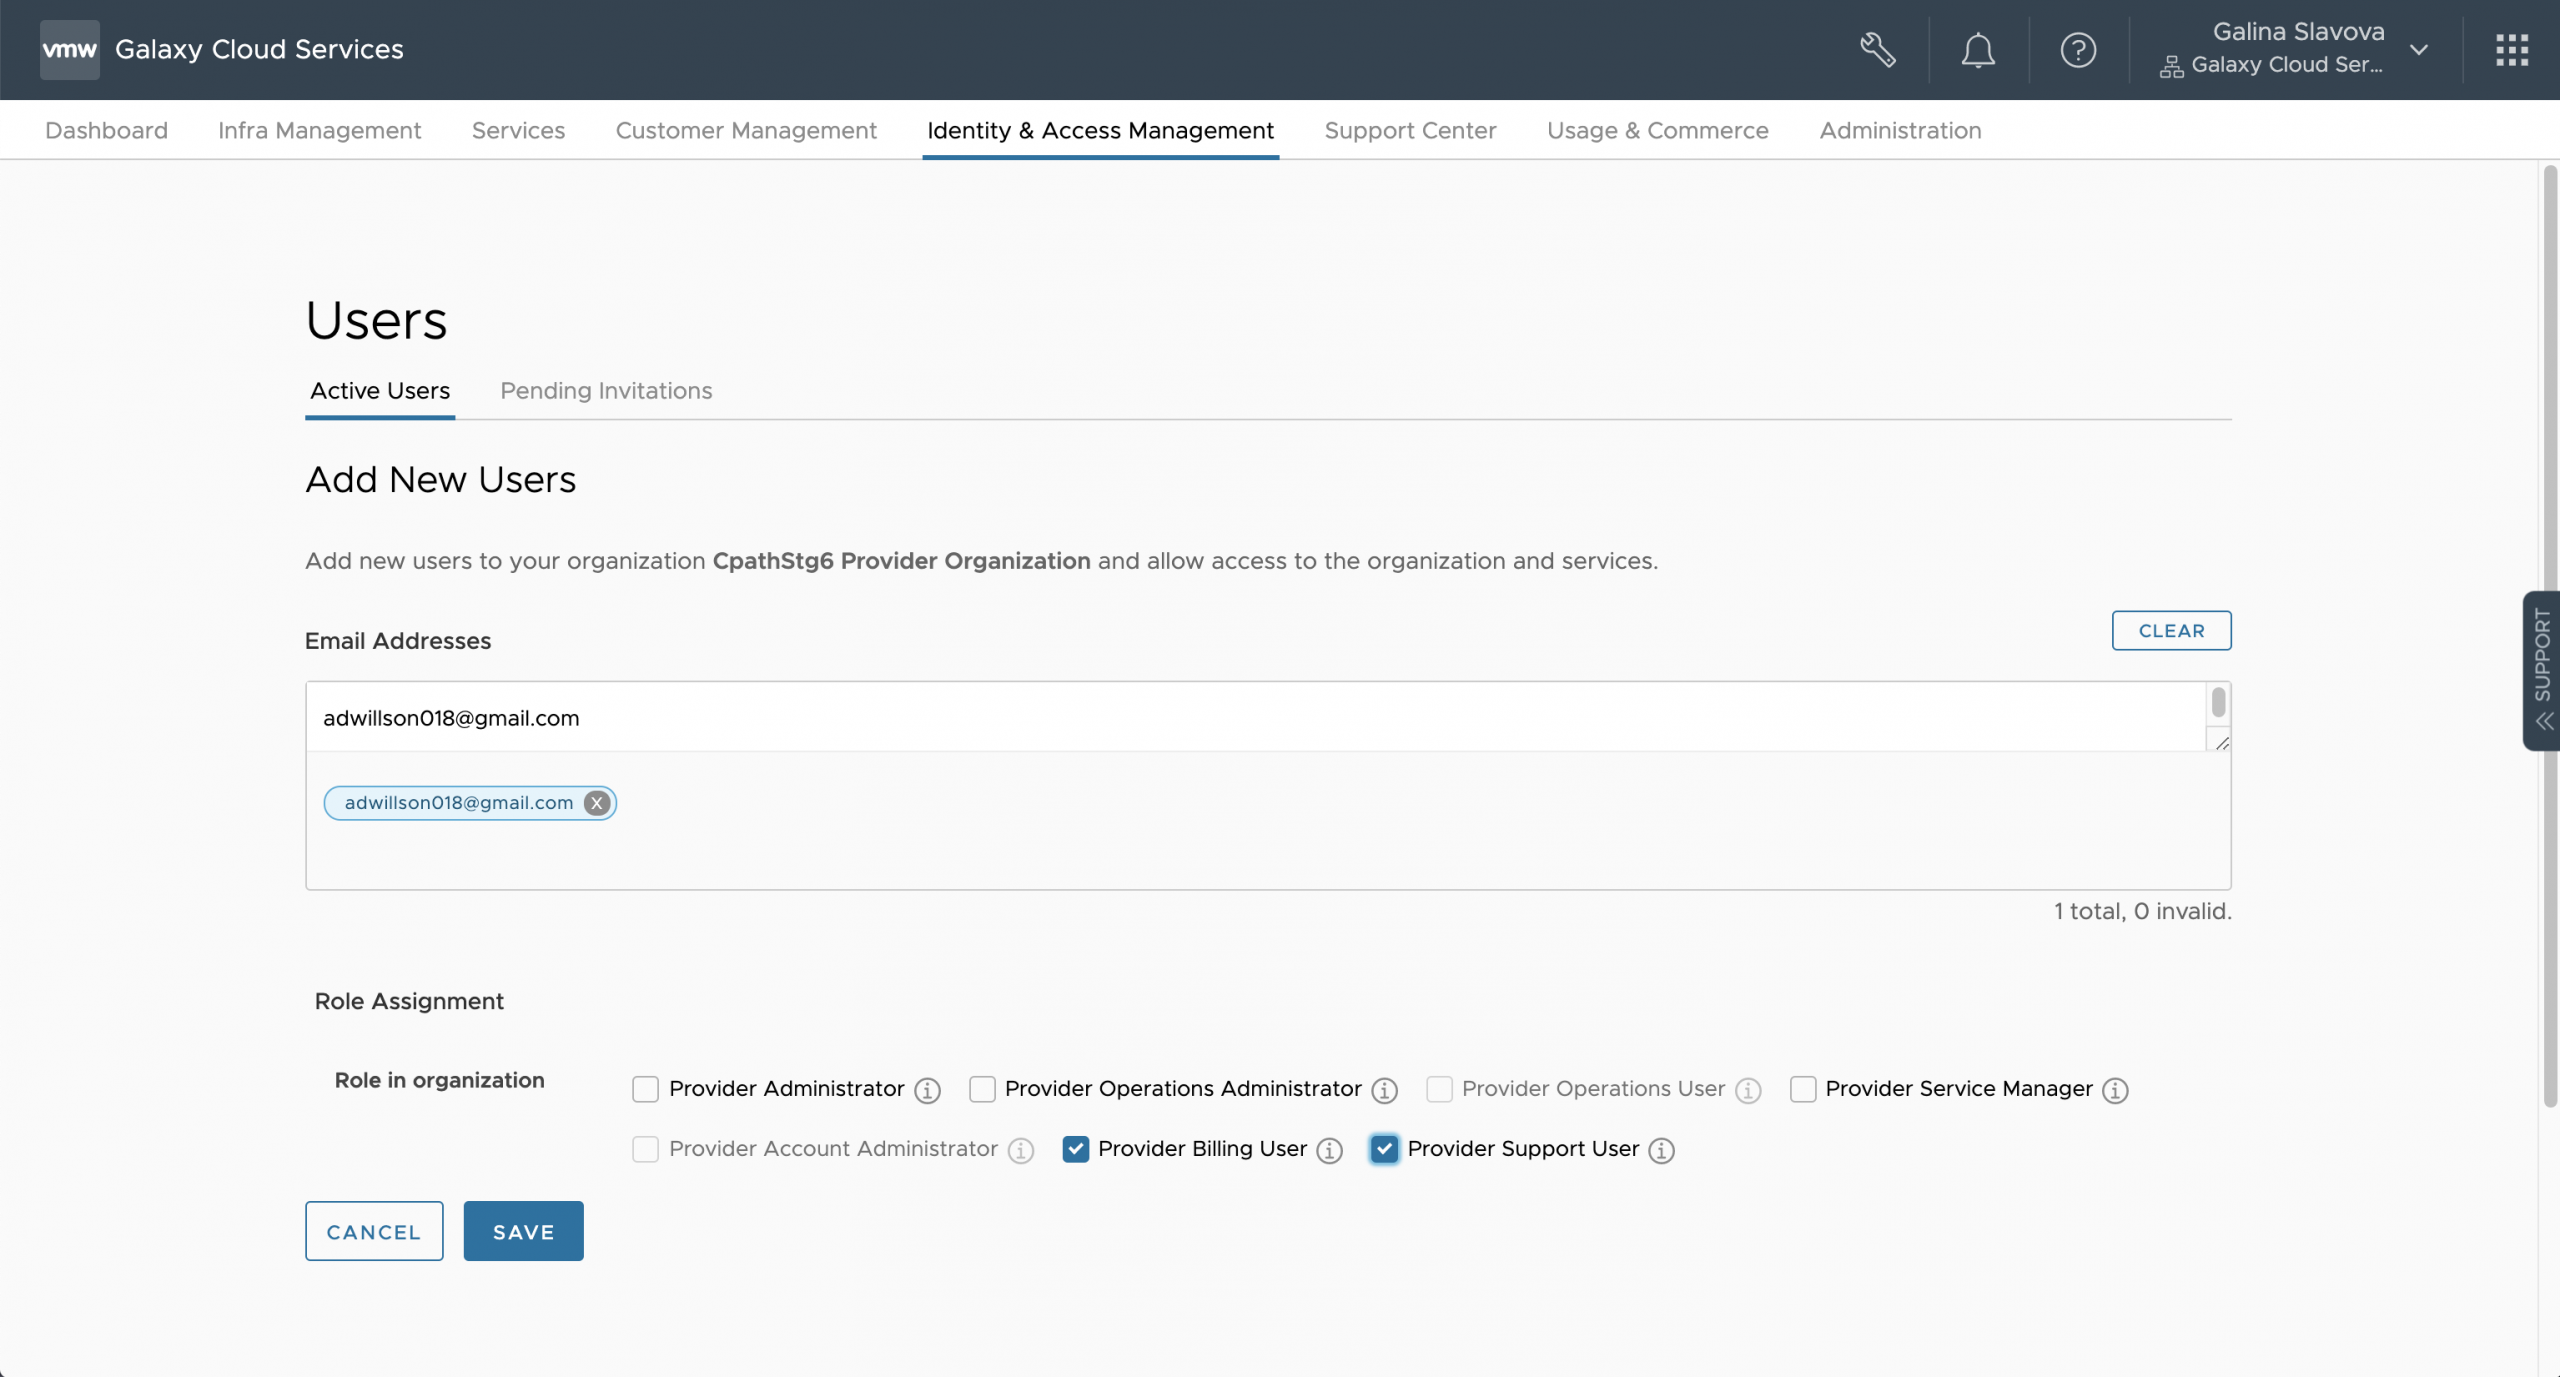The height and width of the screenshot is (1377, 2560).
Task: Click the Clear button for emails
Action: coord(2170,631)
